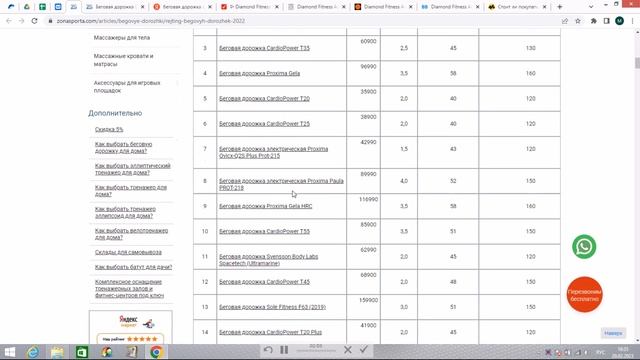Image resolution: width=640 pixels, height=360 pixels.
Task: Open the Windows Start button
Action: pyautogui.click(x=9, y=352)
